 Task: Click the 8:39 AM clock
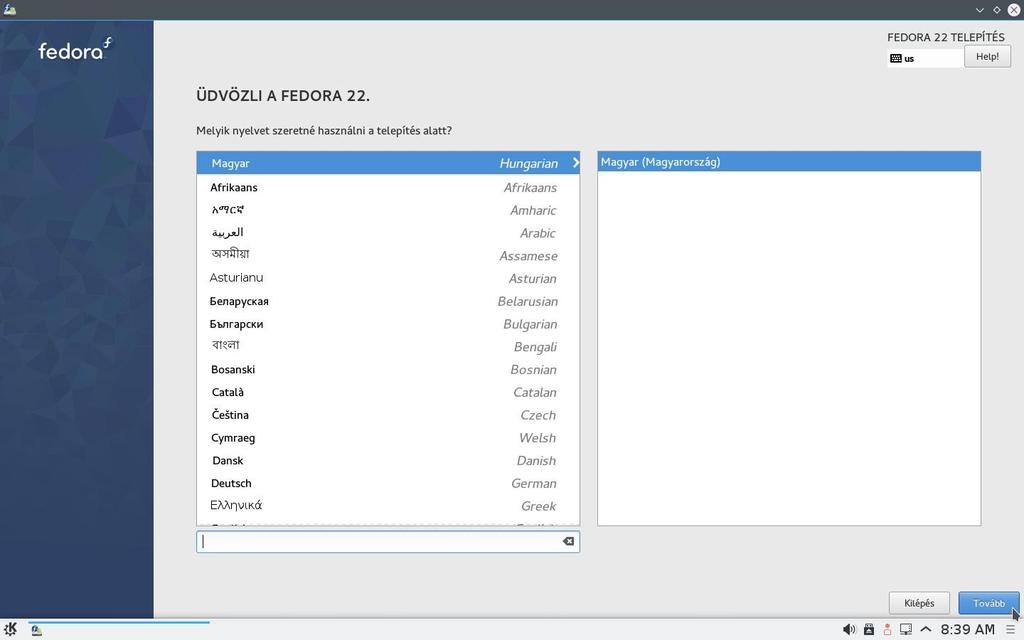pos(968,630)
